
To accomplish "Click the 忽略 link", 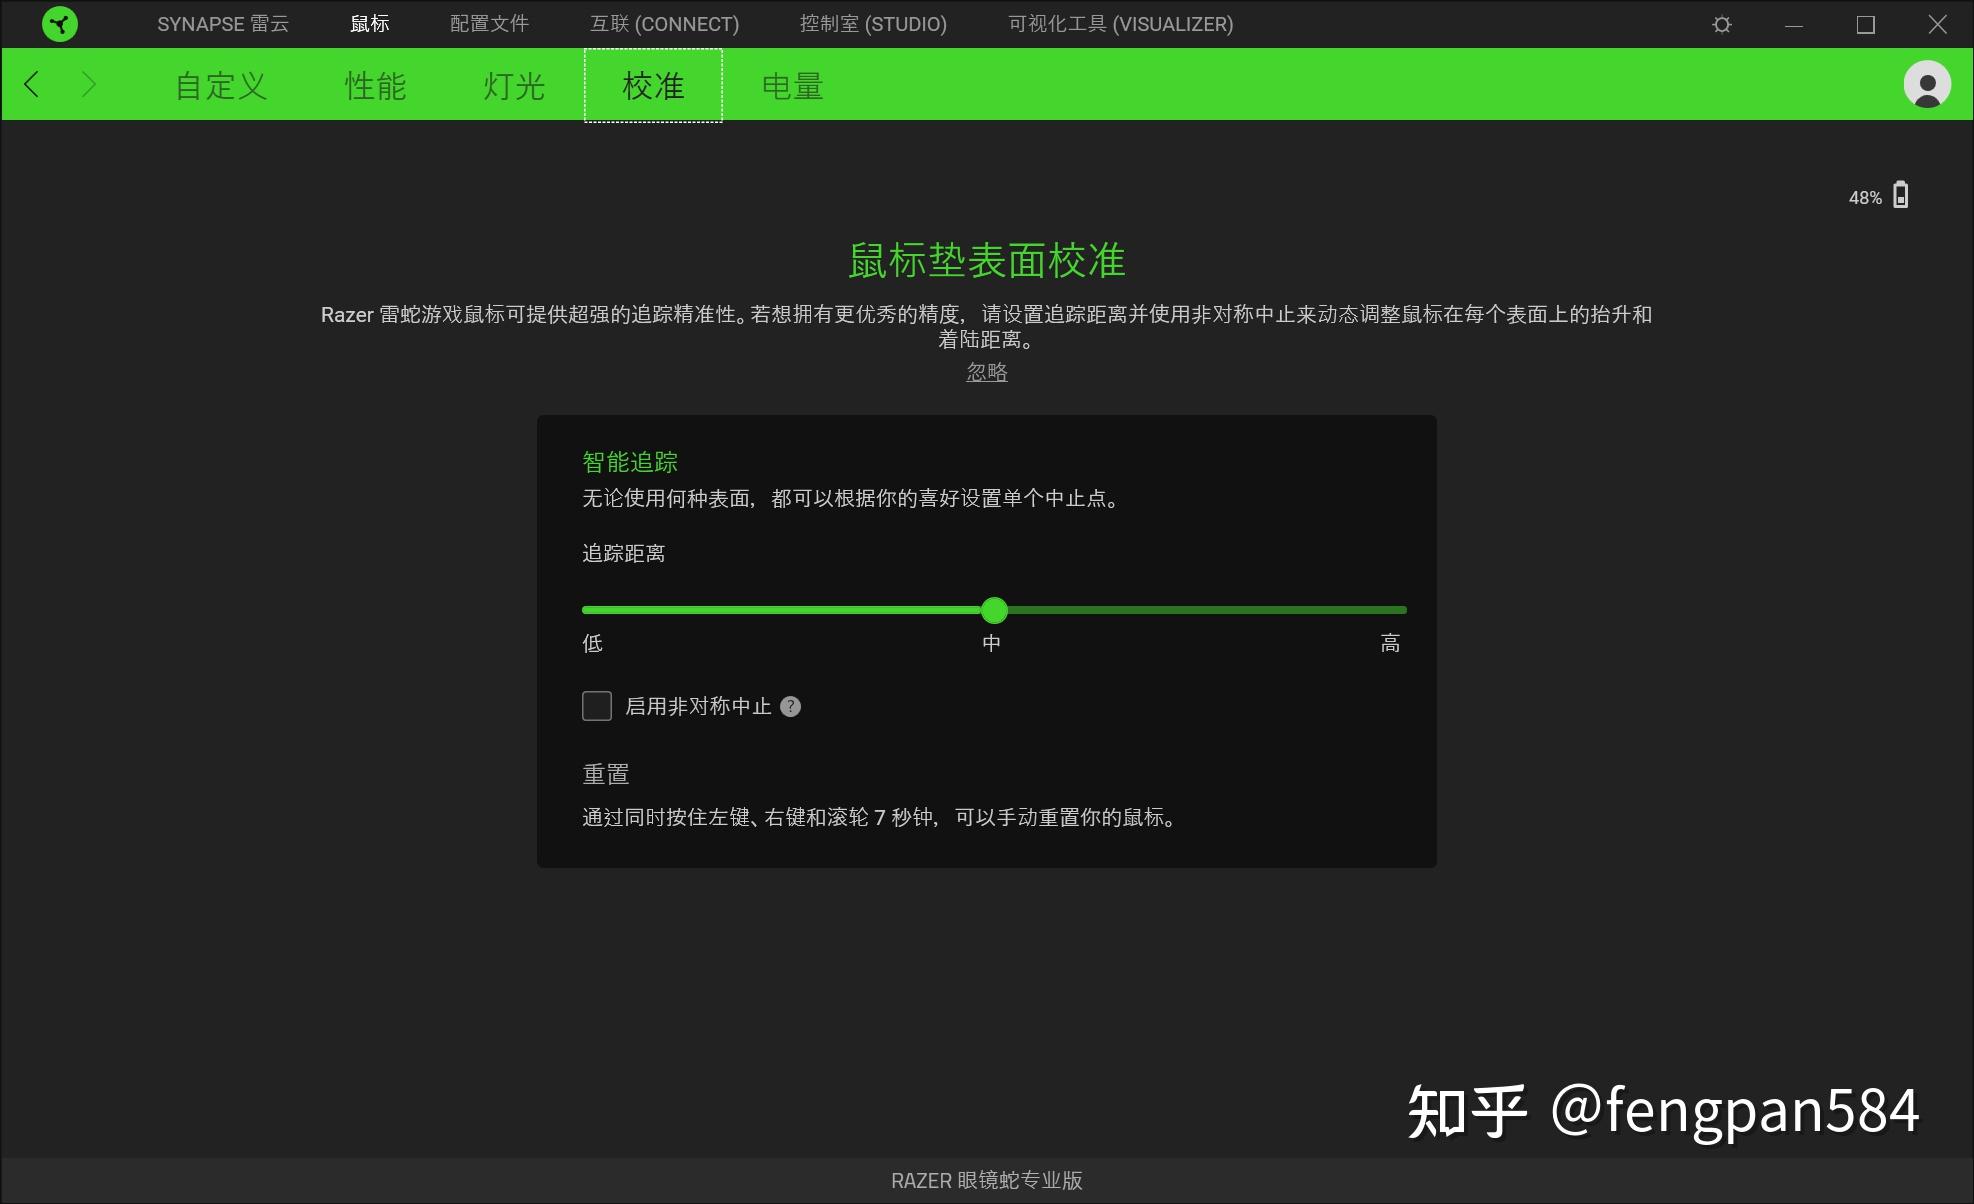I will click(x=986, y=372).
